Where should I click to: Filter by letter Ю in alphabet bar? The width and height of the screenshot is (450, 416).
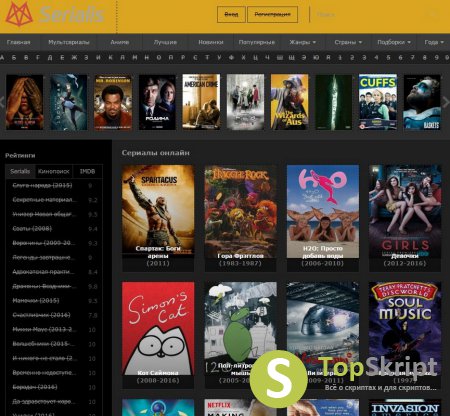click(x=316, y=58)
